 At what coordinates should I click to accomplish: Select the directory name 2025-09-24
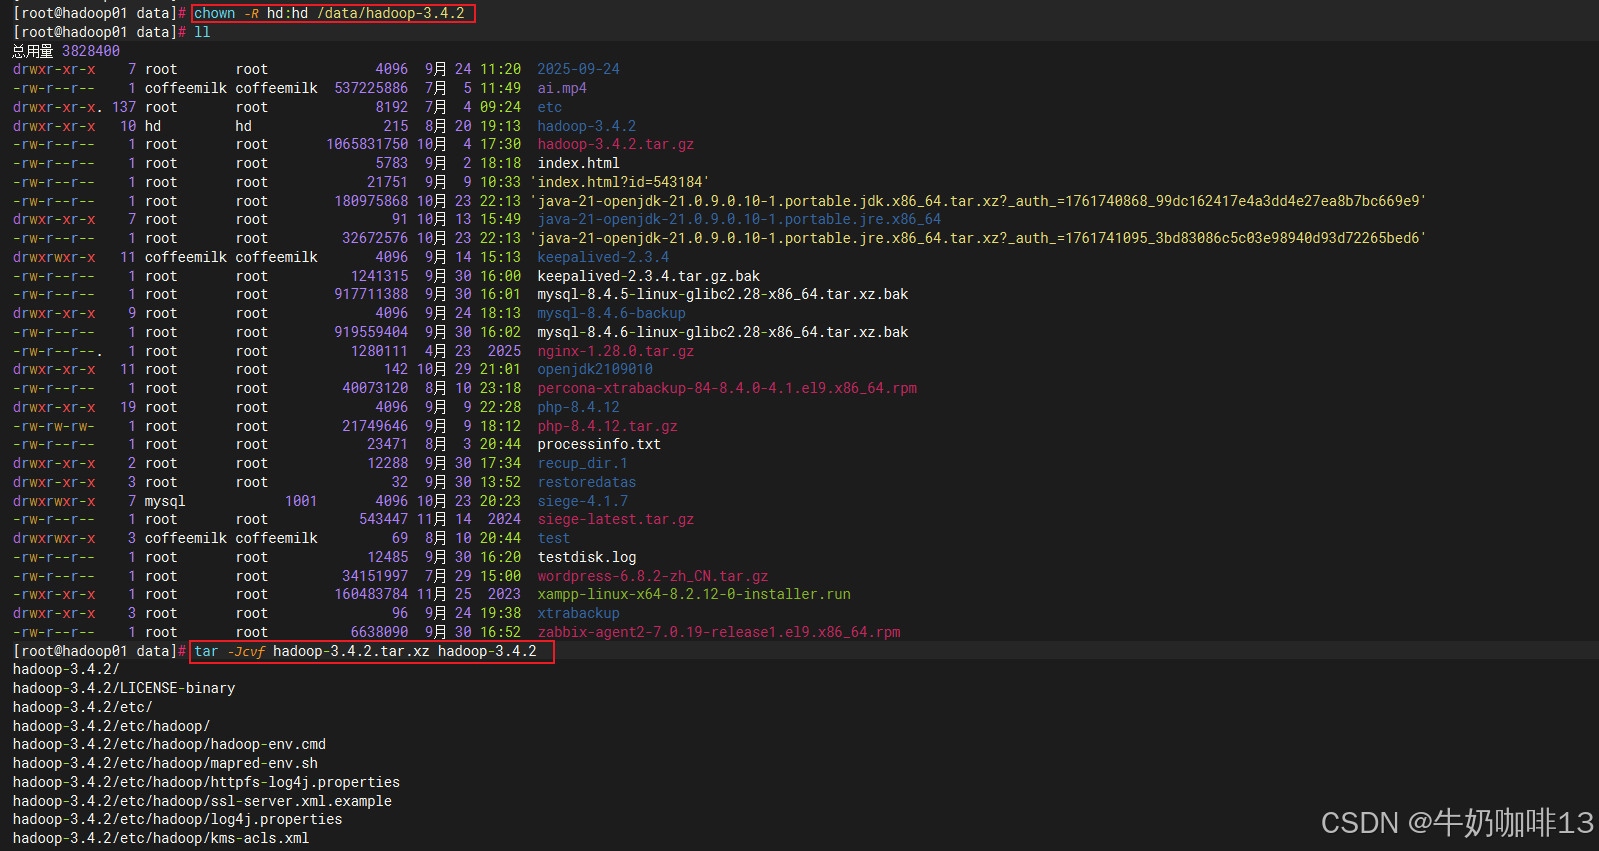tap(578, 69)
